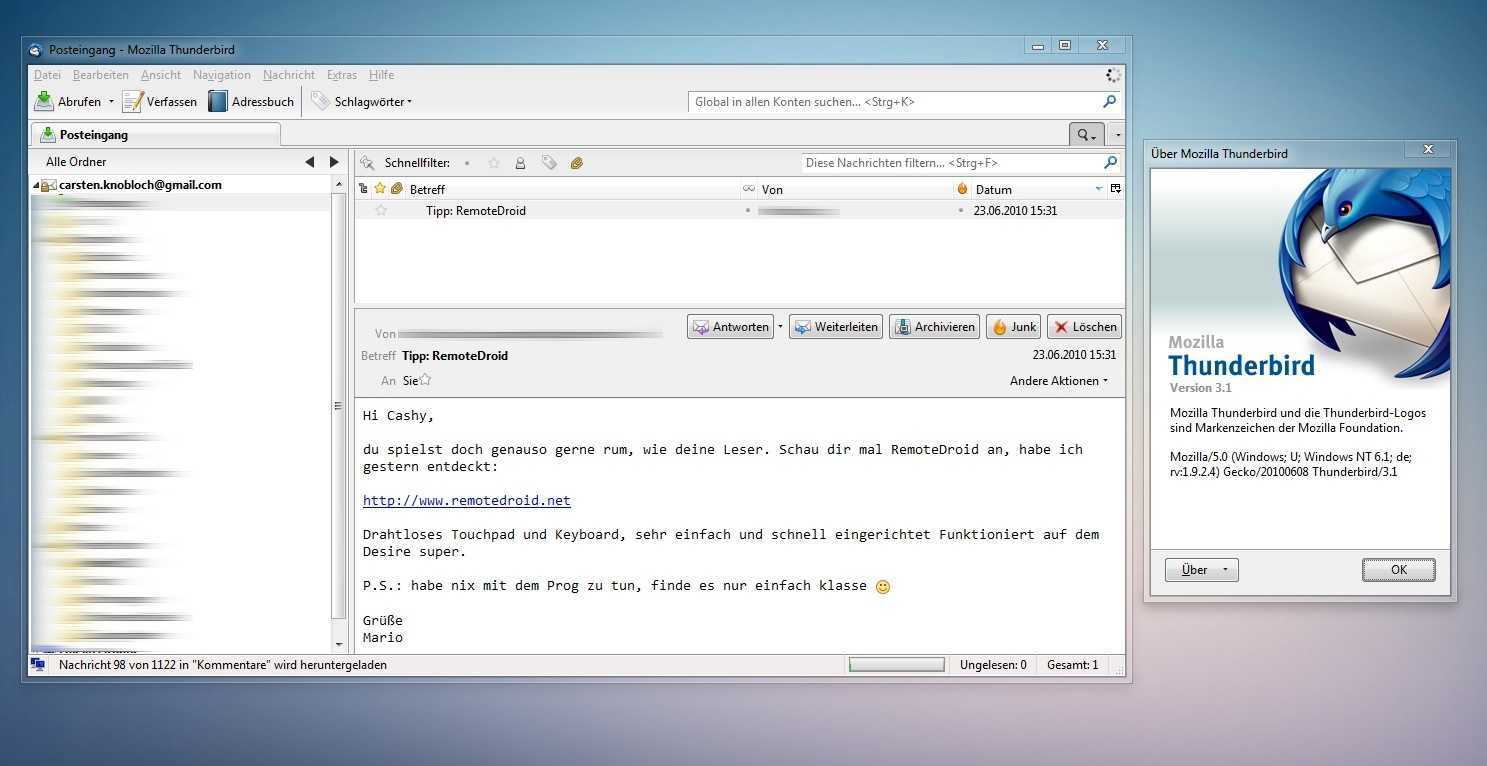Mark message as Junk

click(x=1013, y=327)
